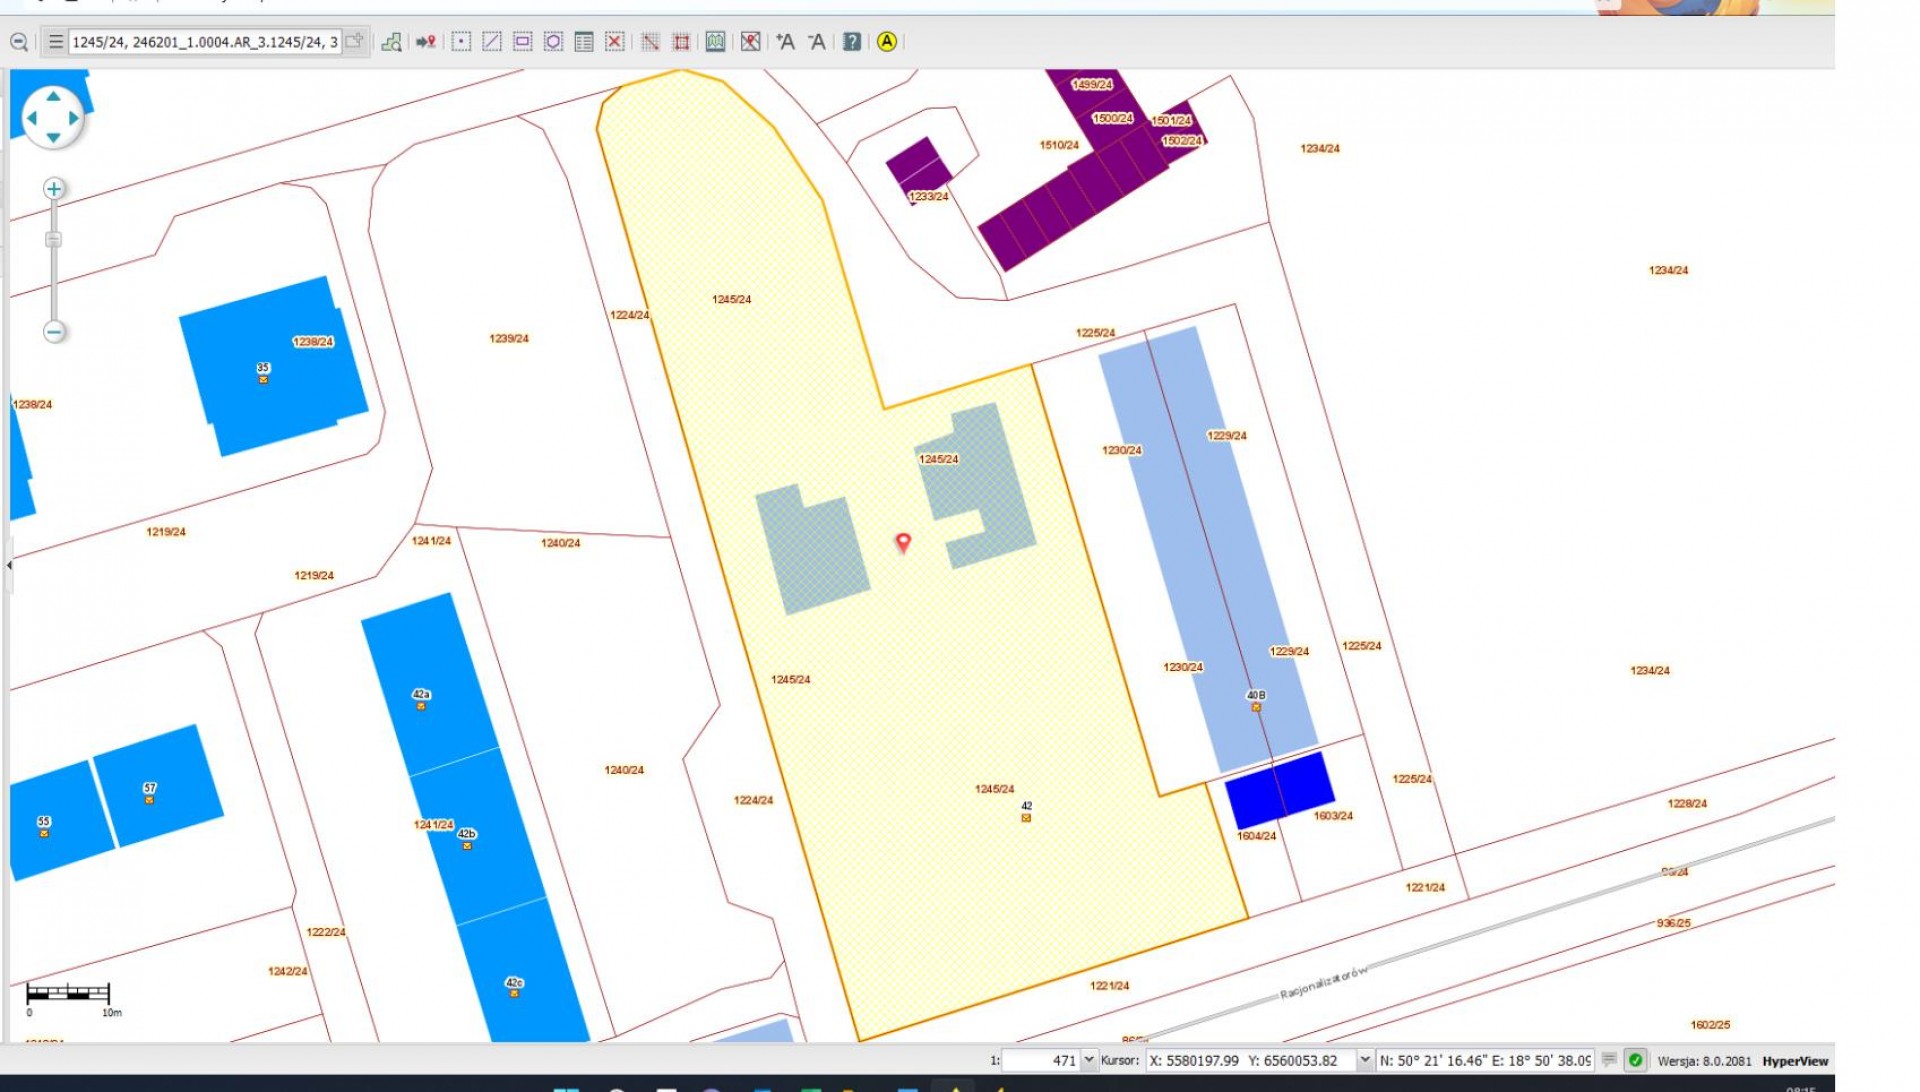Click the parcel label 1239/24

pos(509,339)
